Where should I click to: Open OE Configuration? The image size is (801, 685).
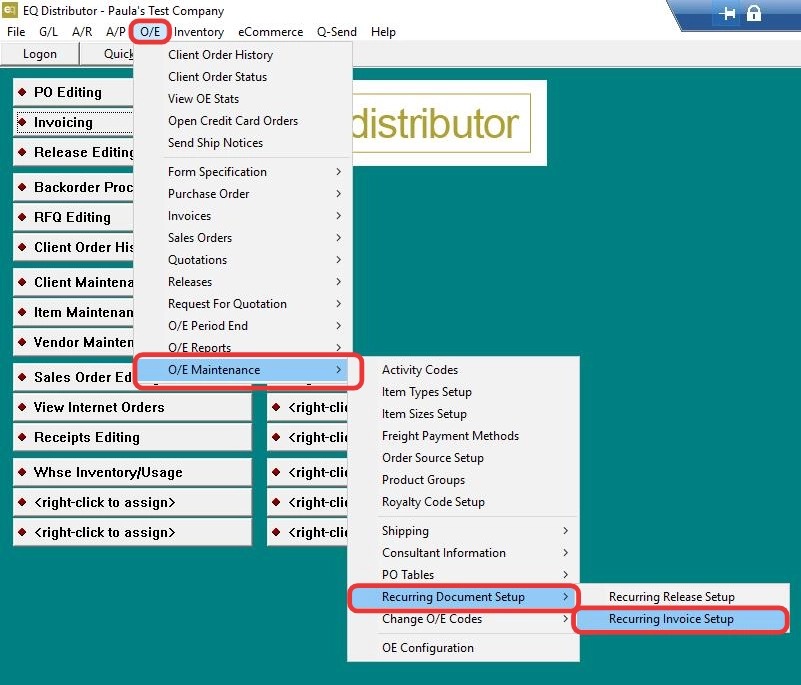tap(463, 647)
